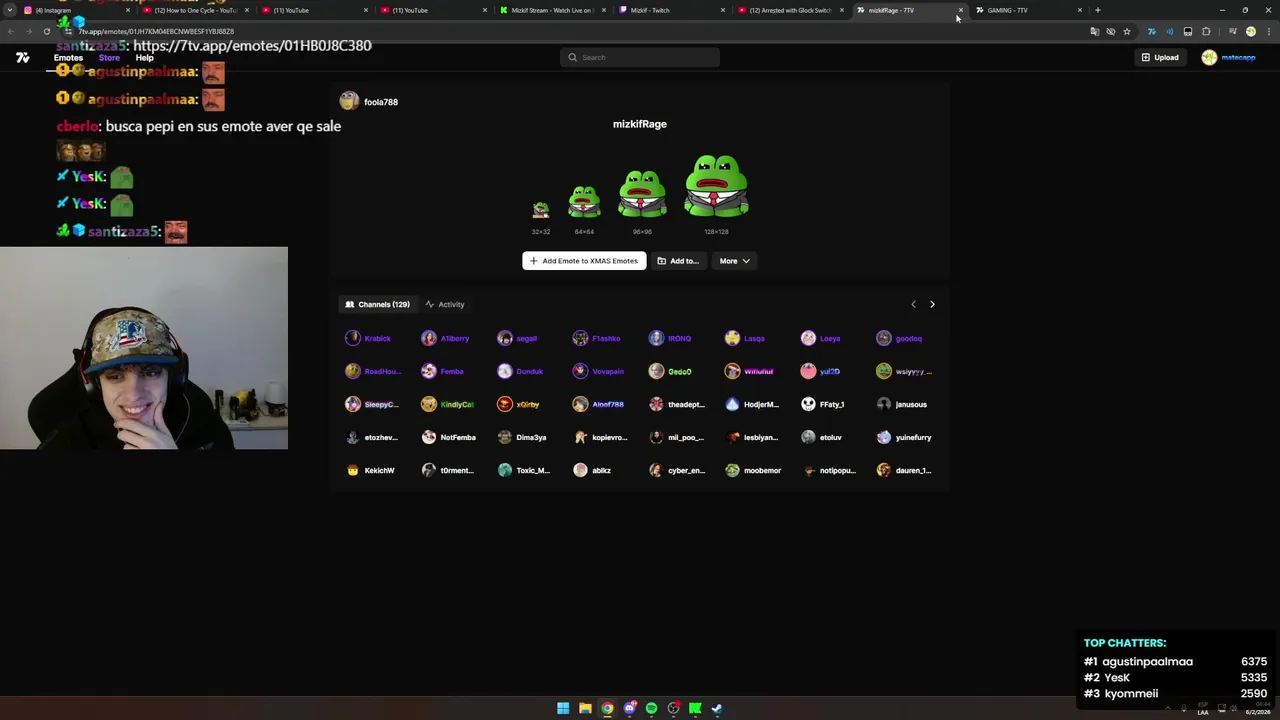Viewport: 1280px width, 720px height.
Task: Open Discord from taskbar
Action: [629, 708]
